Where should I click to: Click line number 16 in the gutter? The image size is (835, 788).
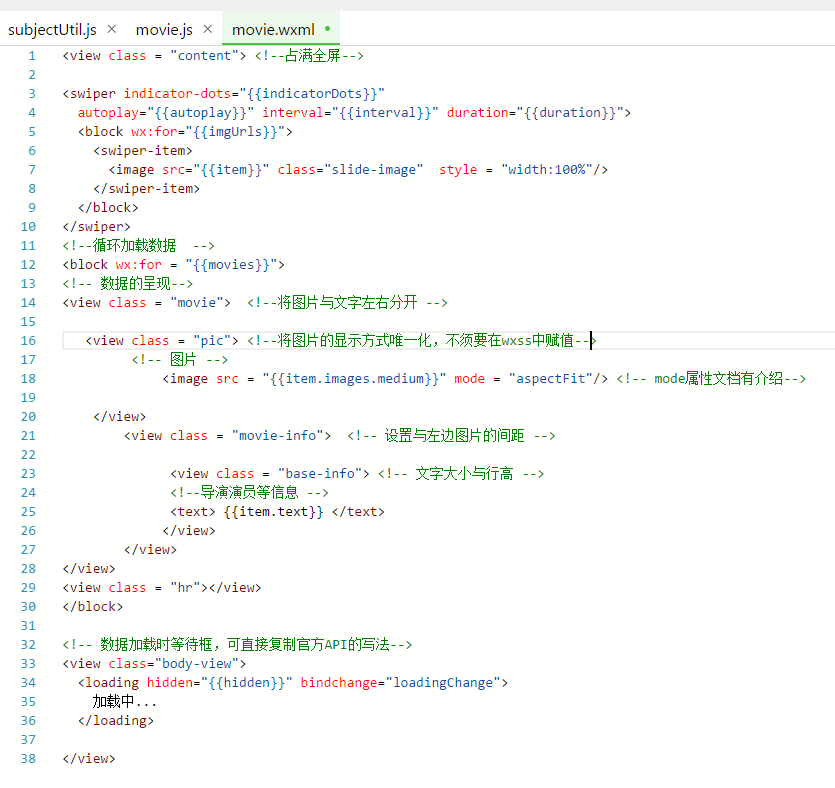click(28, 341)
